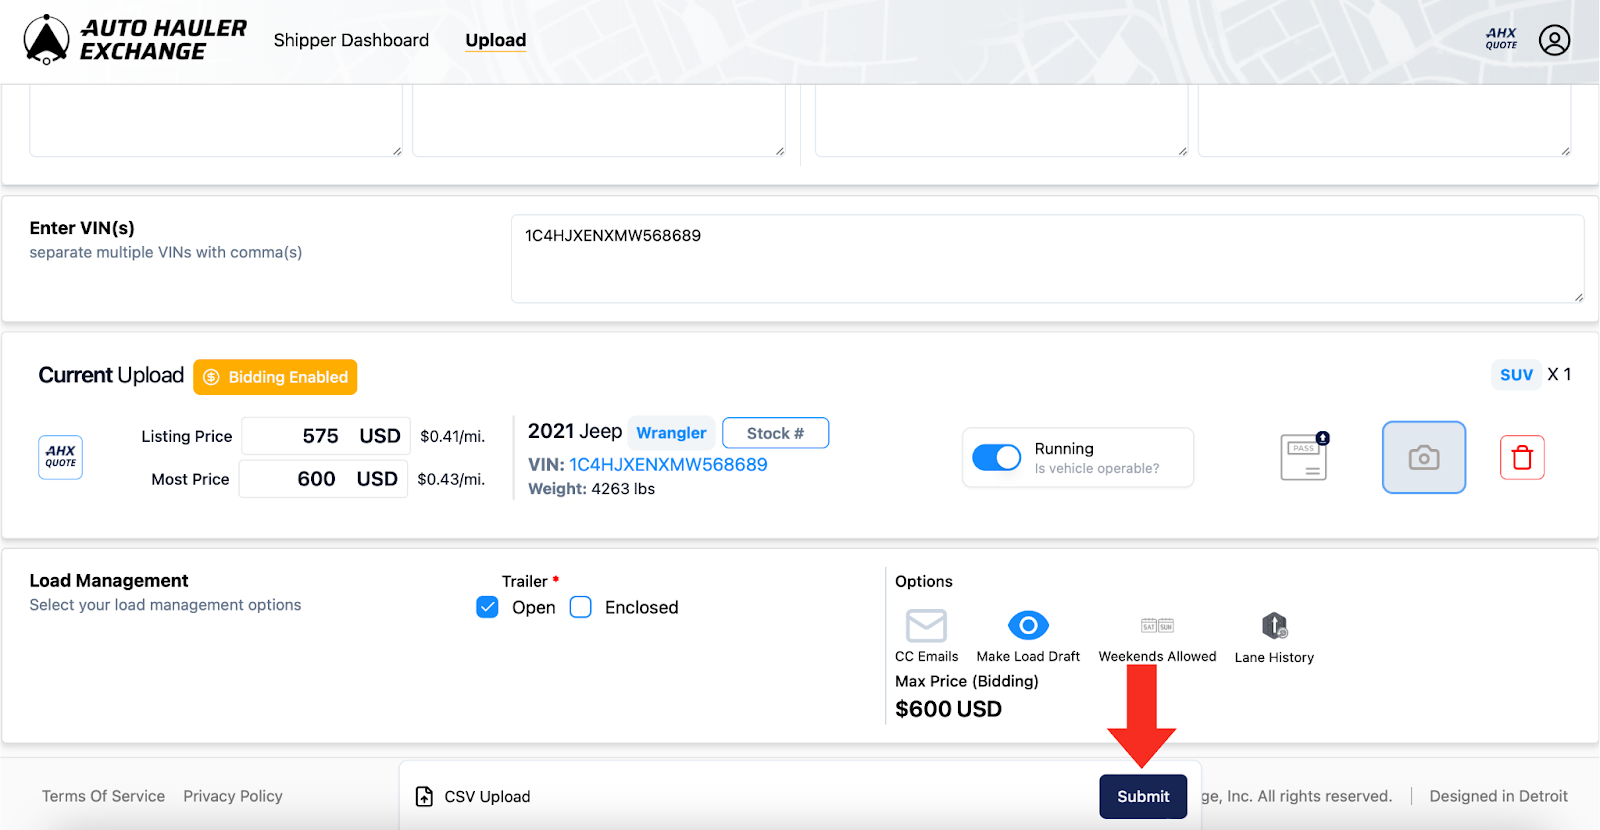Click the AHX Quote badge beside Listing Price
This screenshot has width=1600, height=830.
pyautogui.click(x=60, y=457)
